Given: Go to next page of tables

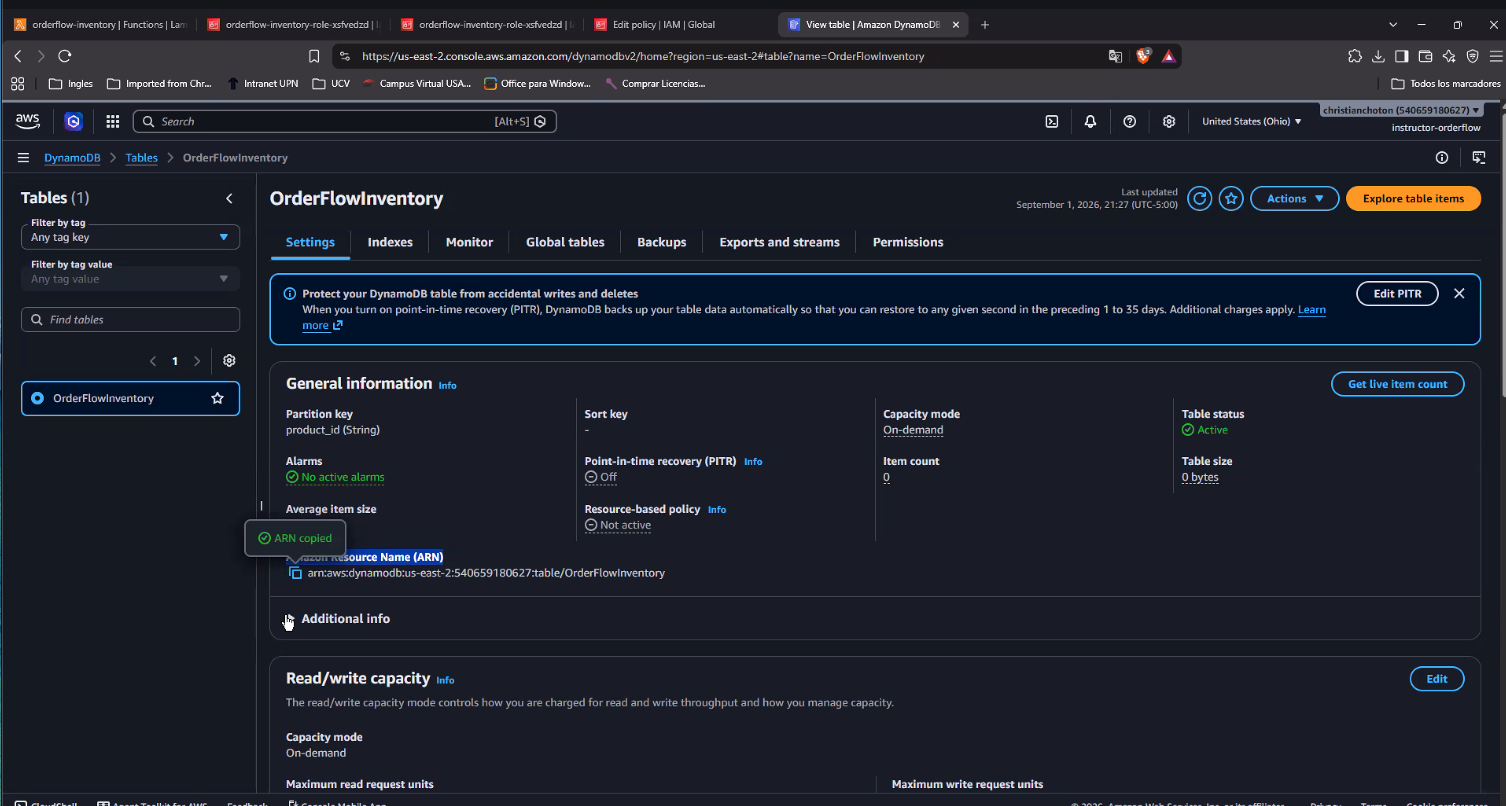Looking at the screenshot, I should (197, 361).
